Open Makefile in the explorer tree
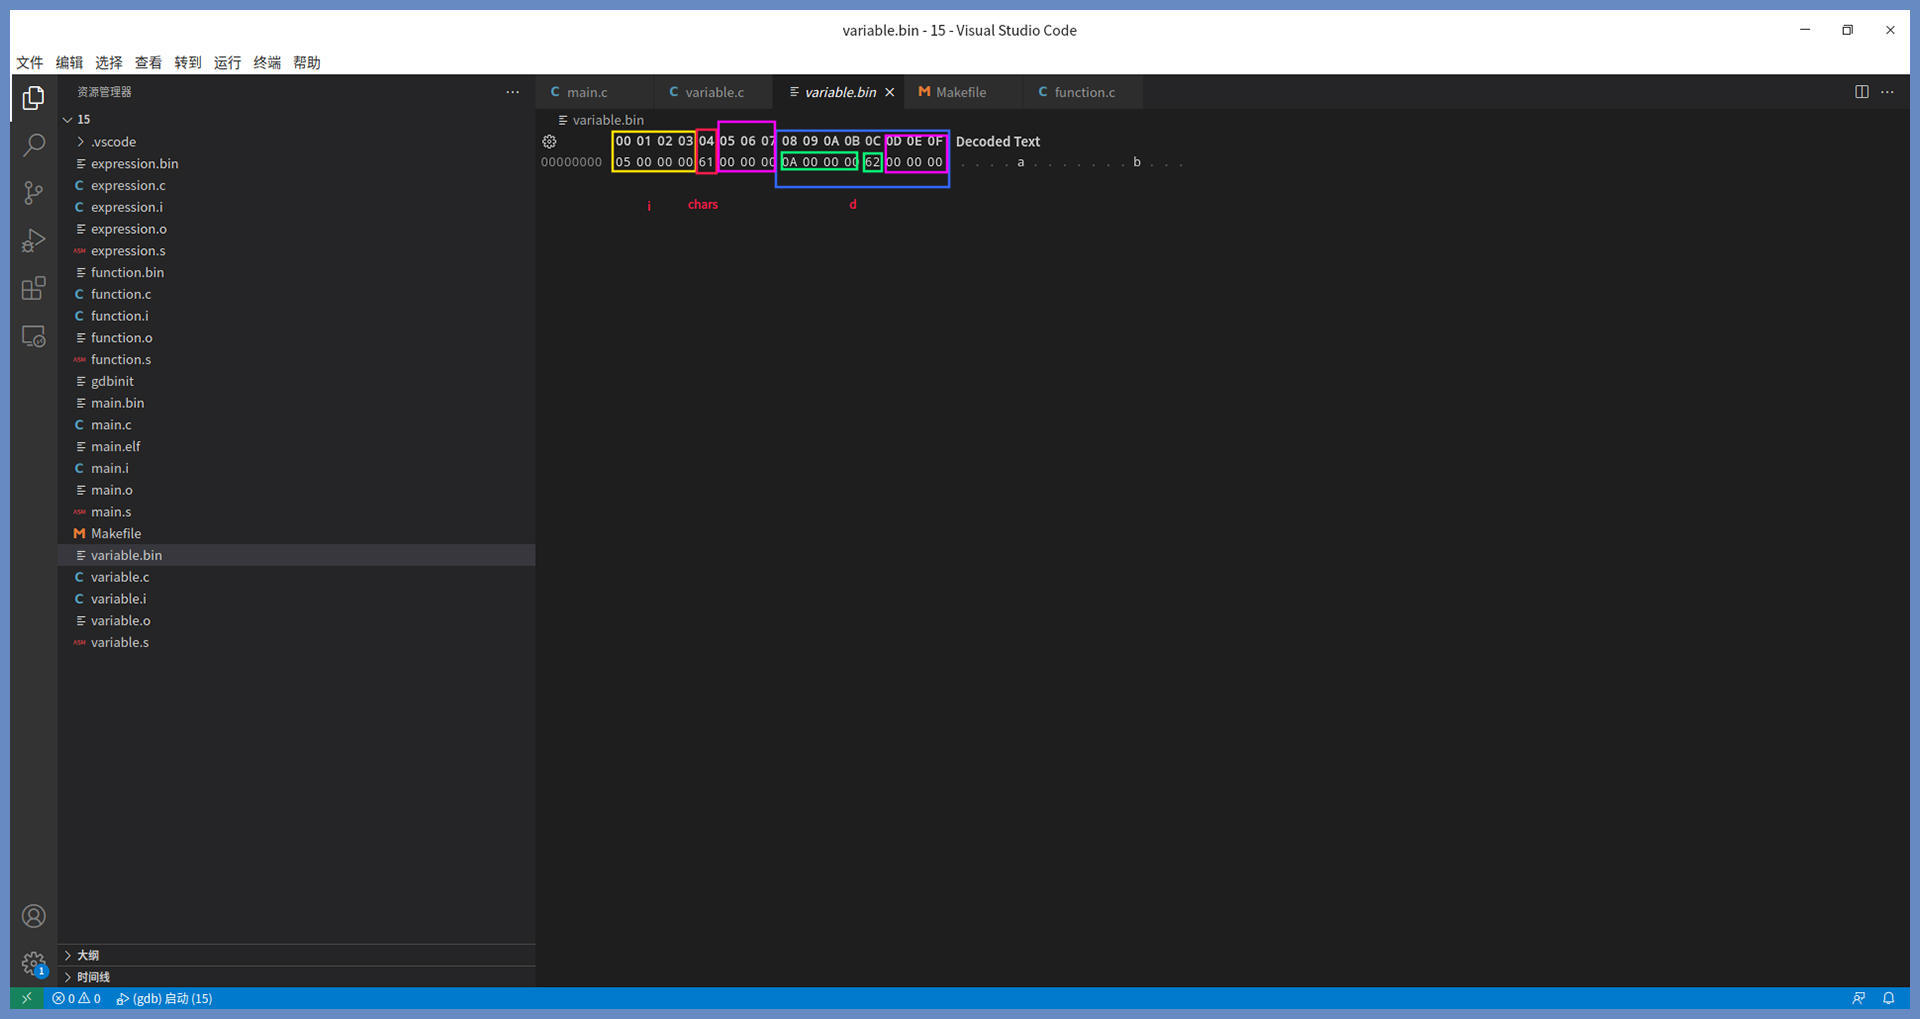The height and width of the screenshot is (1019, 1920). tap(116, 533)
